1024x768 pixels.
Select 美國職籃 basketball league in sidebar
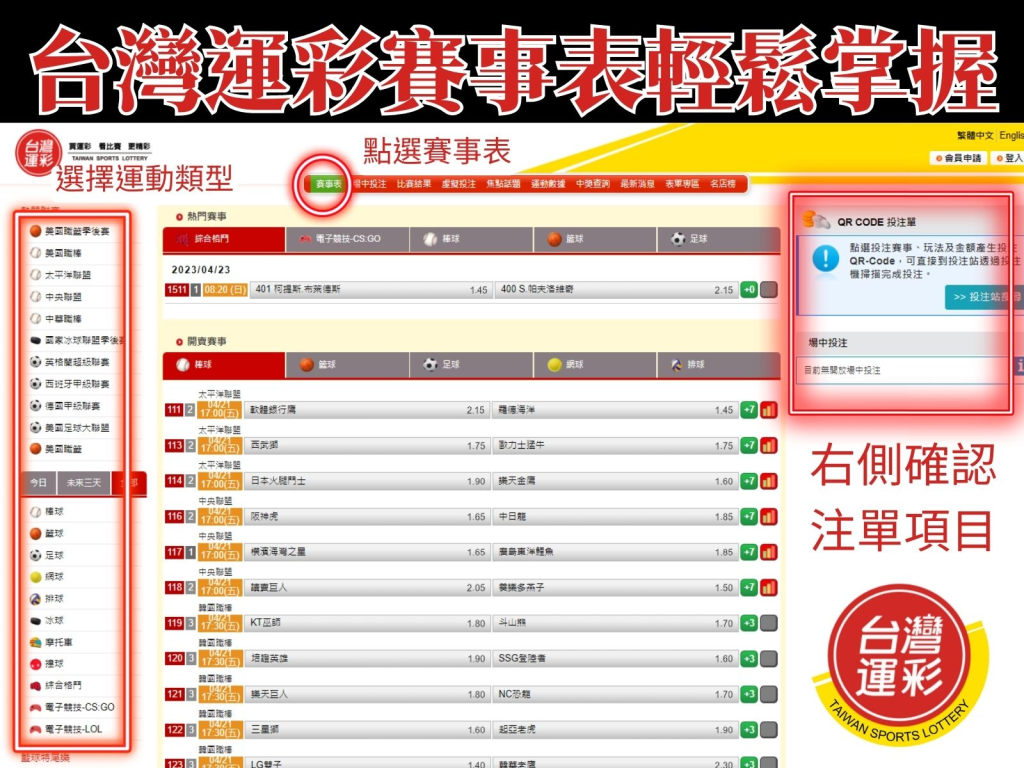56,449
